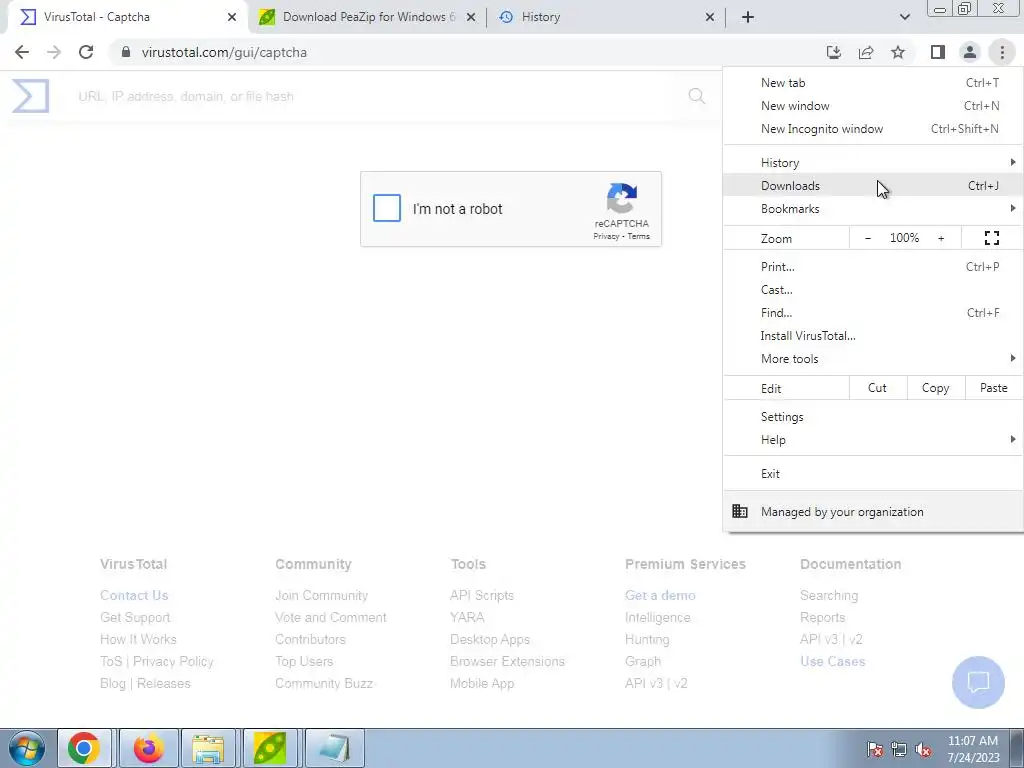Click Managed by your organization
This screenshot has height=768, width=1024.
tap(873, 512)
